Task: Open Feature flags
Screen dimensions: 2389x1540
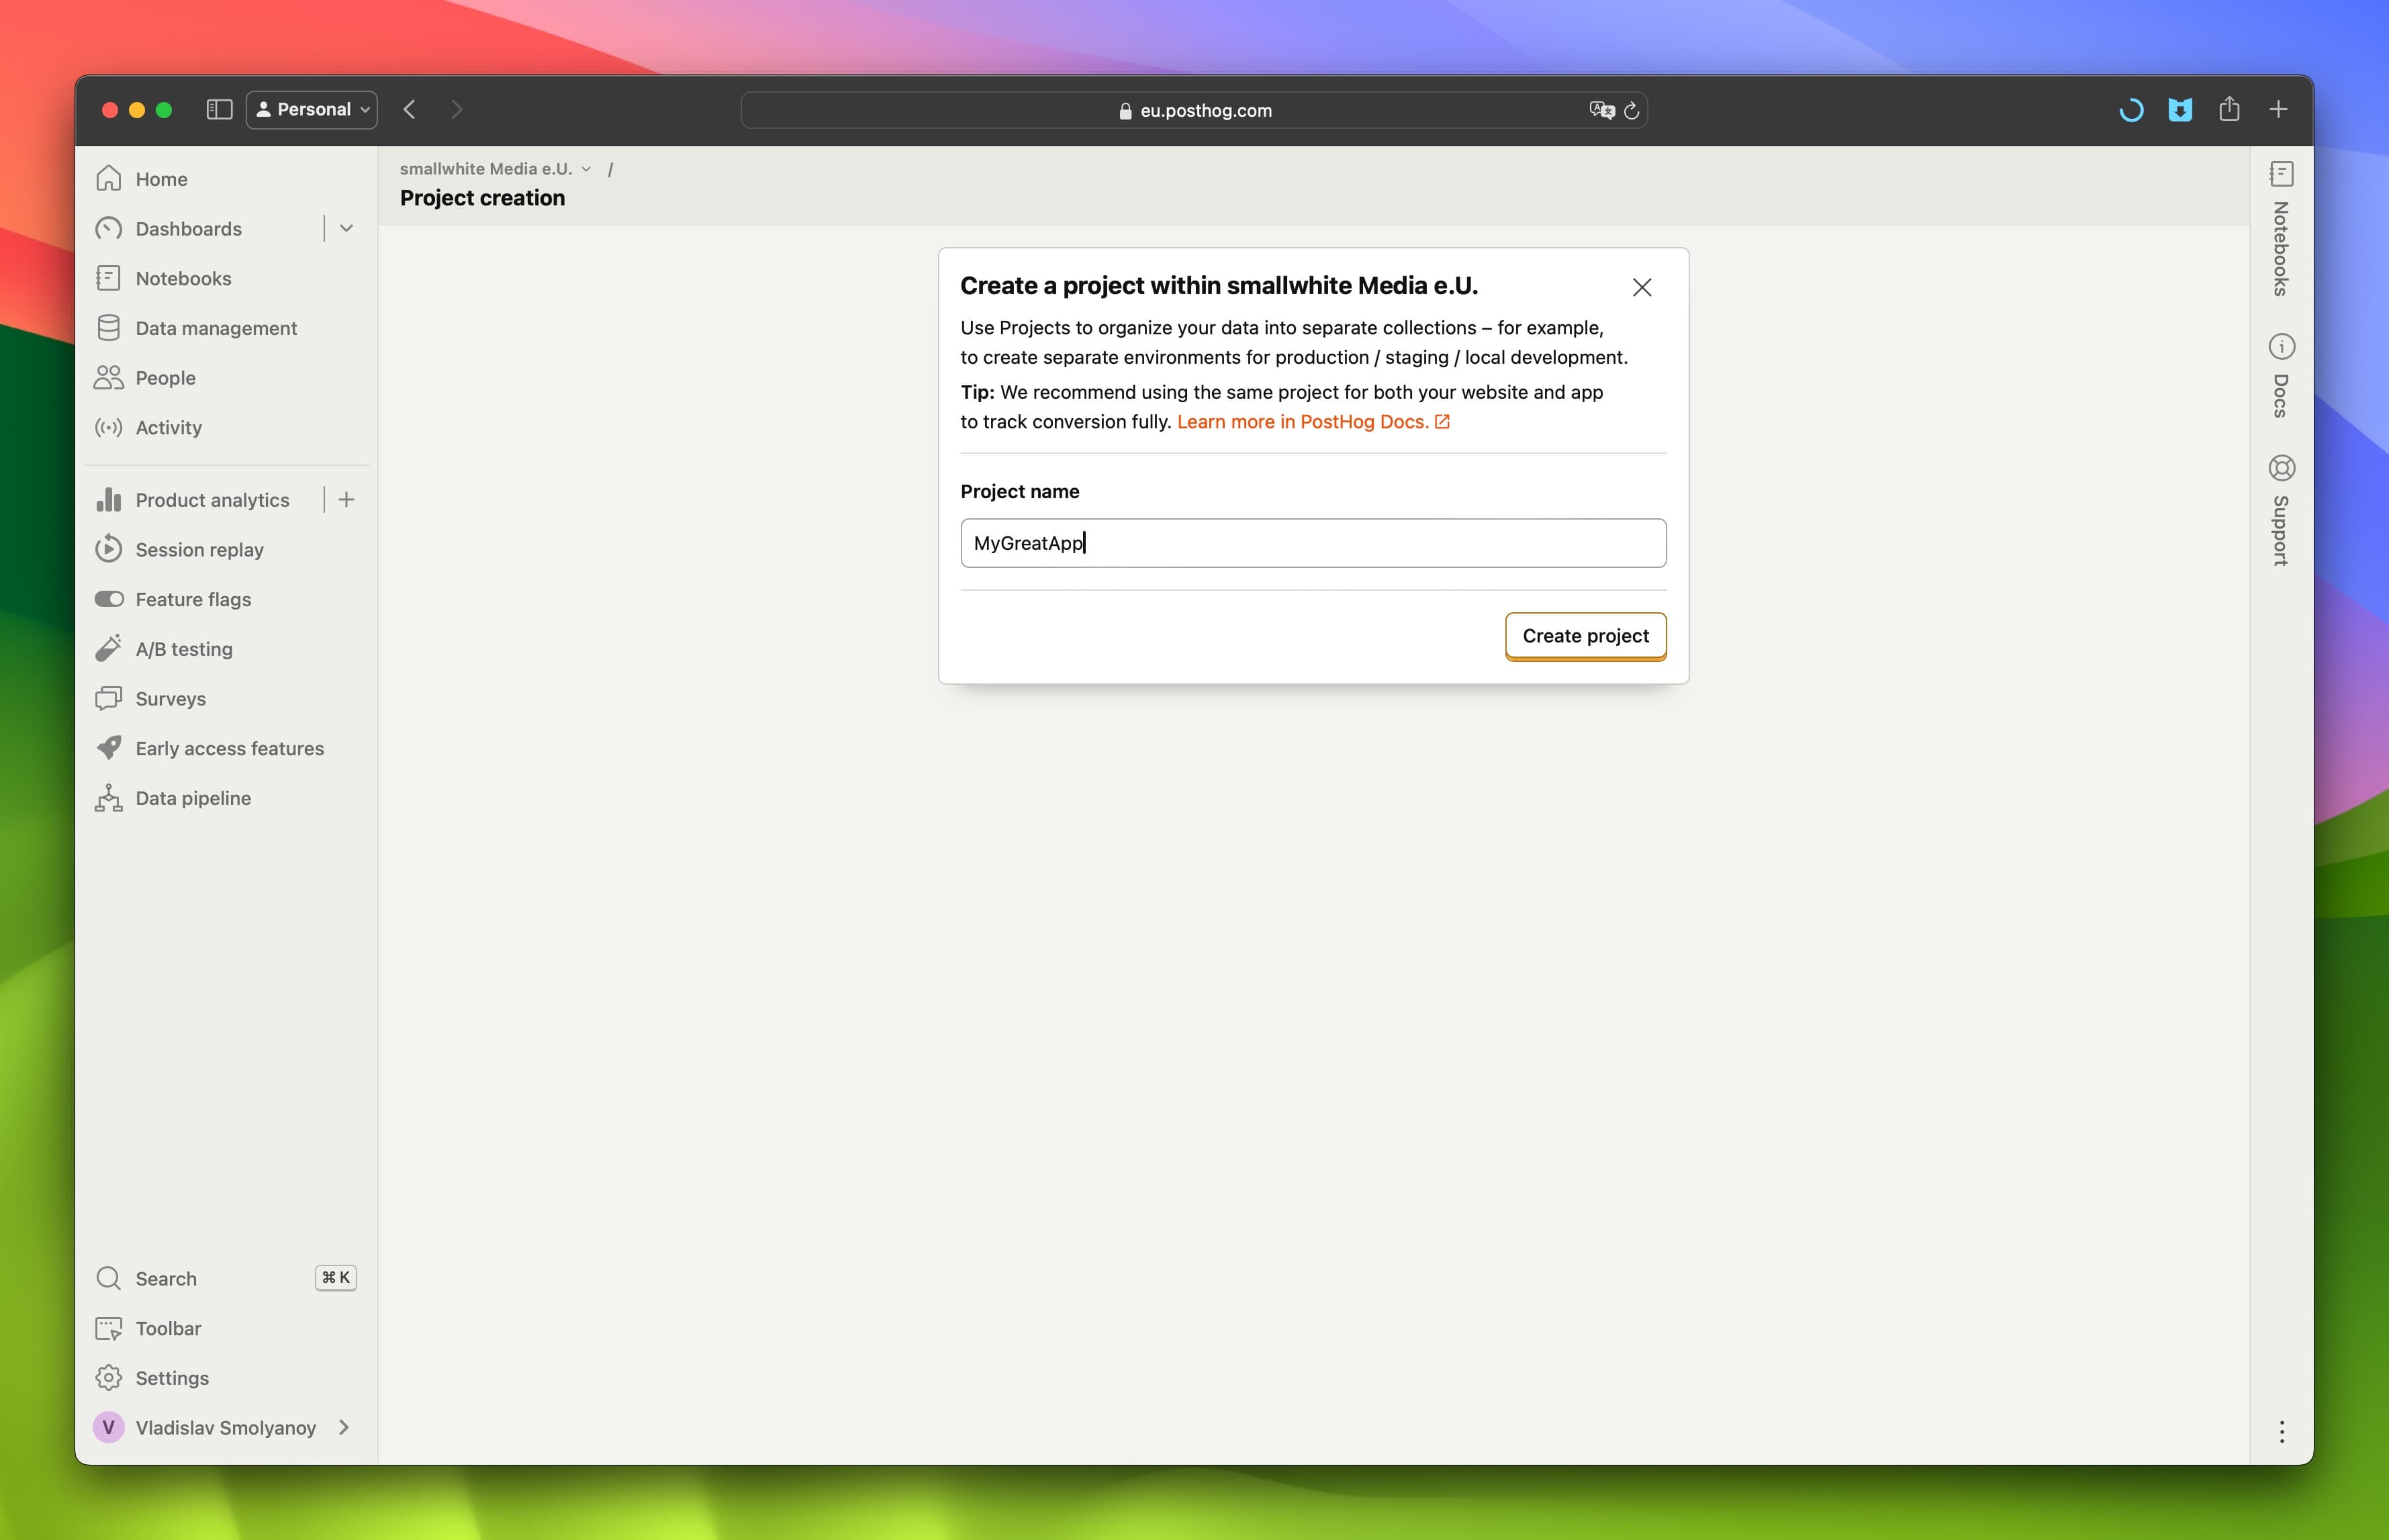Action: click(x=227, y=599)
